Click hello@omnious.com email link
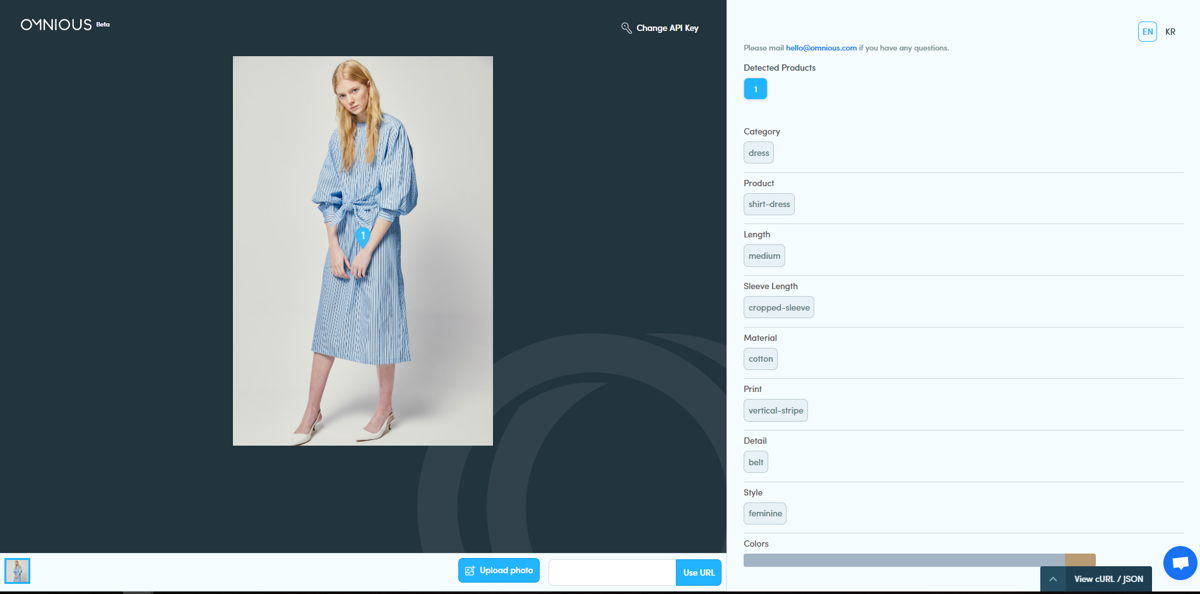Viewport: 1200px width, 594px height. coord(821,48)
